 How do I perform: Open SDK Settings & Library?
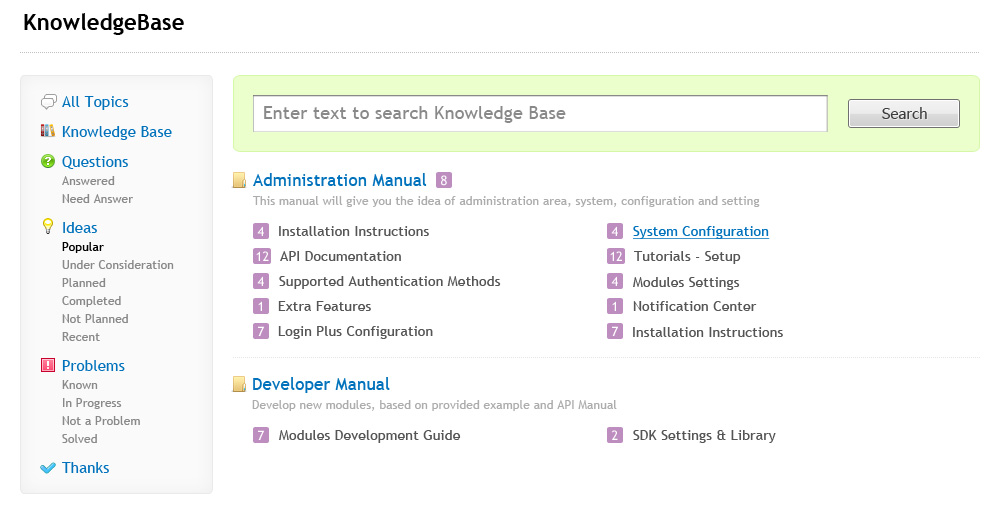coord(703,435)
